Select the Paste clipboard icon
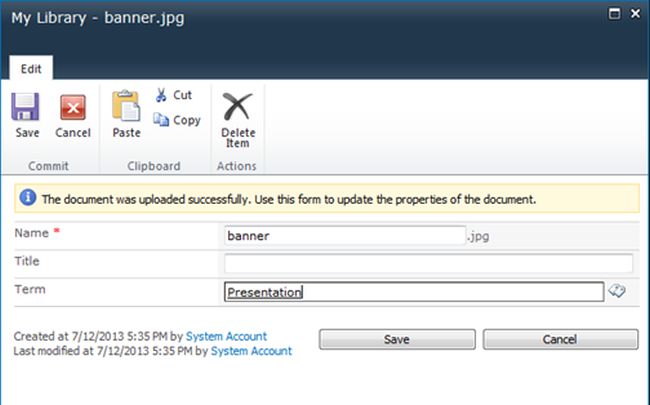 click(126, 106)
